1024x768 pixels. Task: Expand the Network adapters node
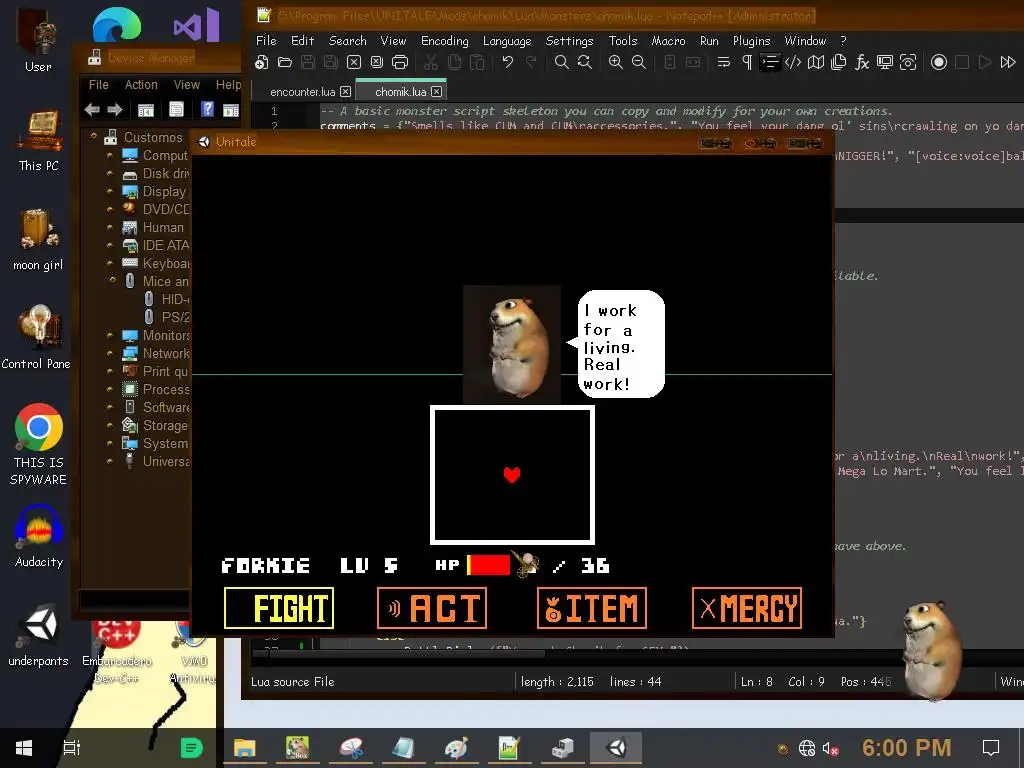110,353
